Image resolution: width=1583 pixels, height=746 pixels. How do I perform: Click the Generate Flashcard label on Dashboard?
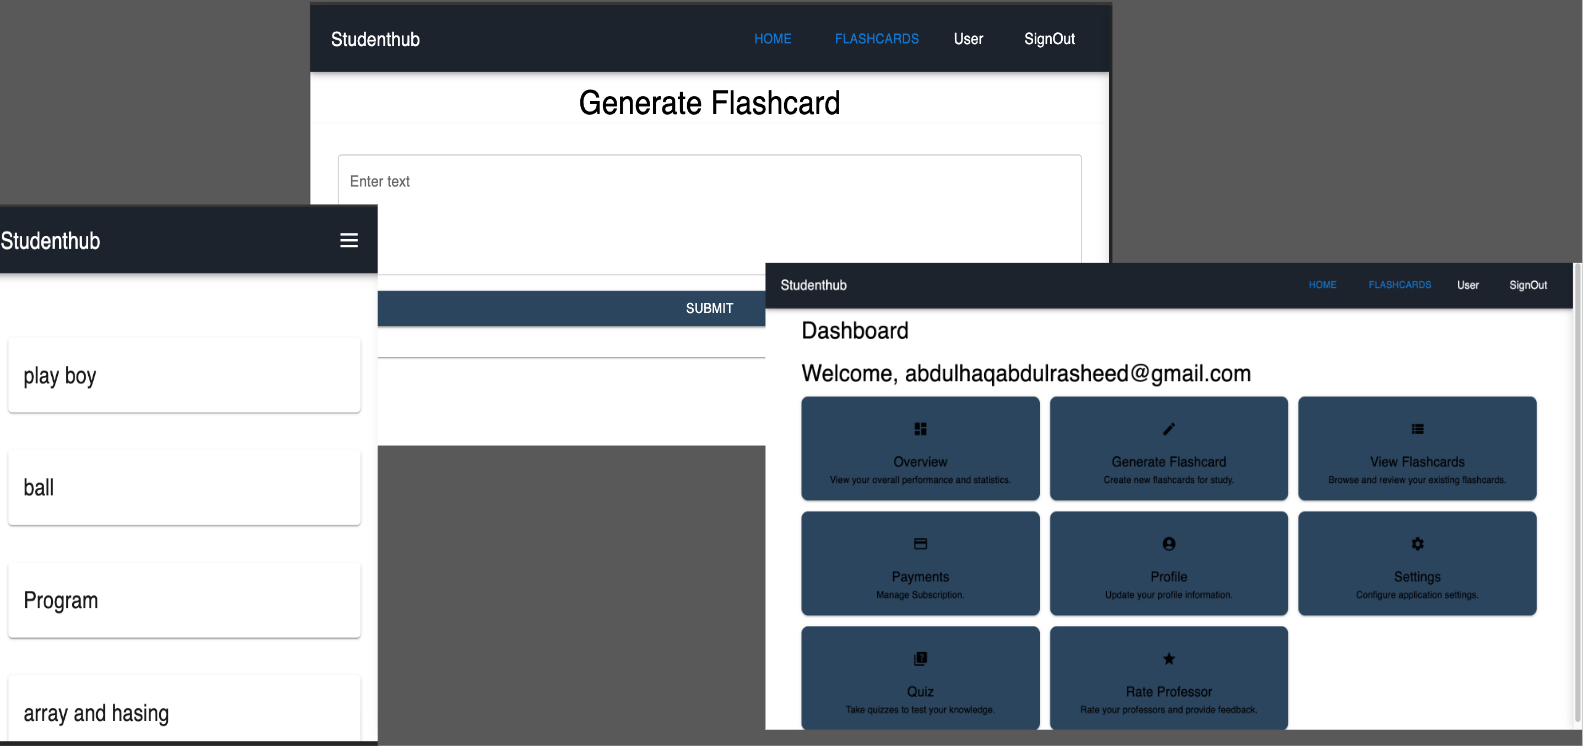[x=1168, y=462]
